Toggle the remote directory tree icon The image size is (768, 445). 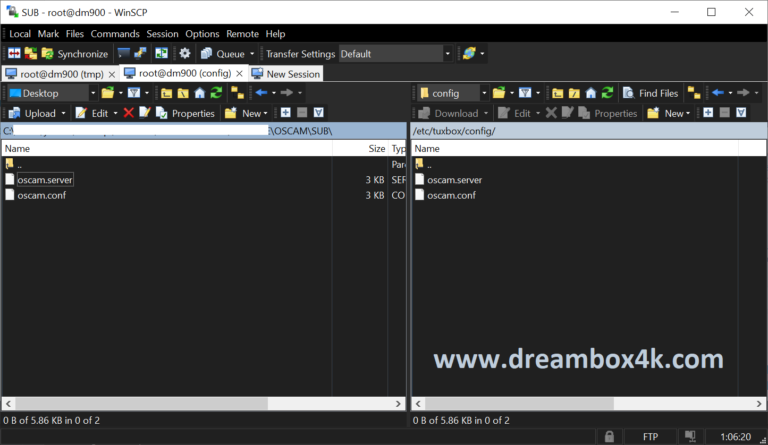[694, 93]
